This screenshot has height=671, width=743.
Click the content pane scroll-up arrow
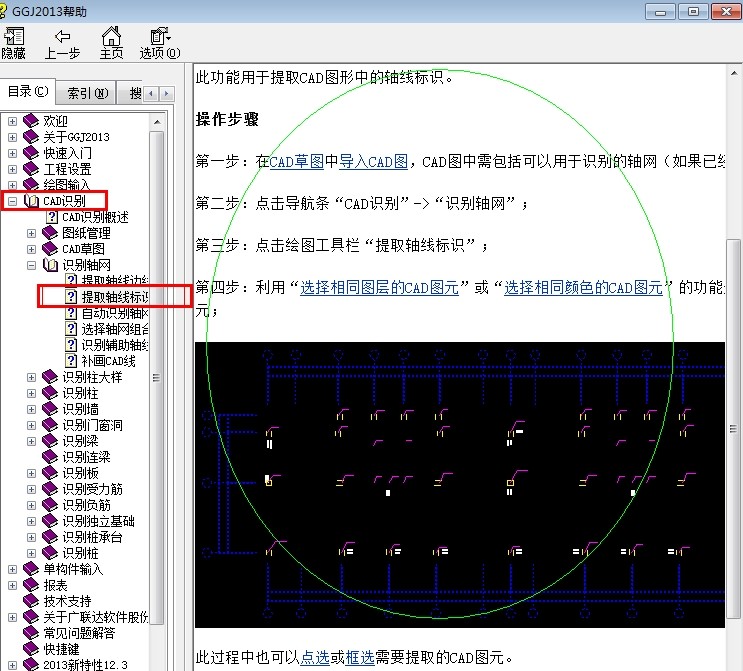tap(734, 73)
